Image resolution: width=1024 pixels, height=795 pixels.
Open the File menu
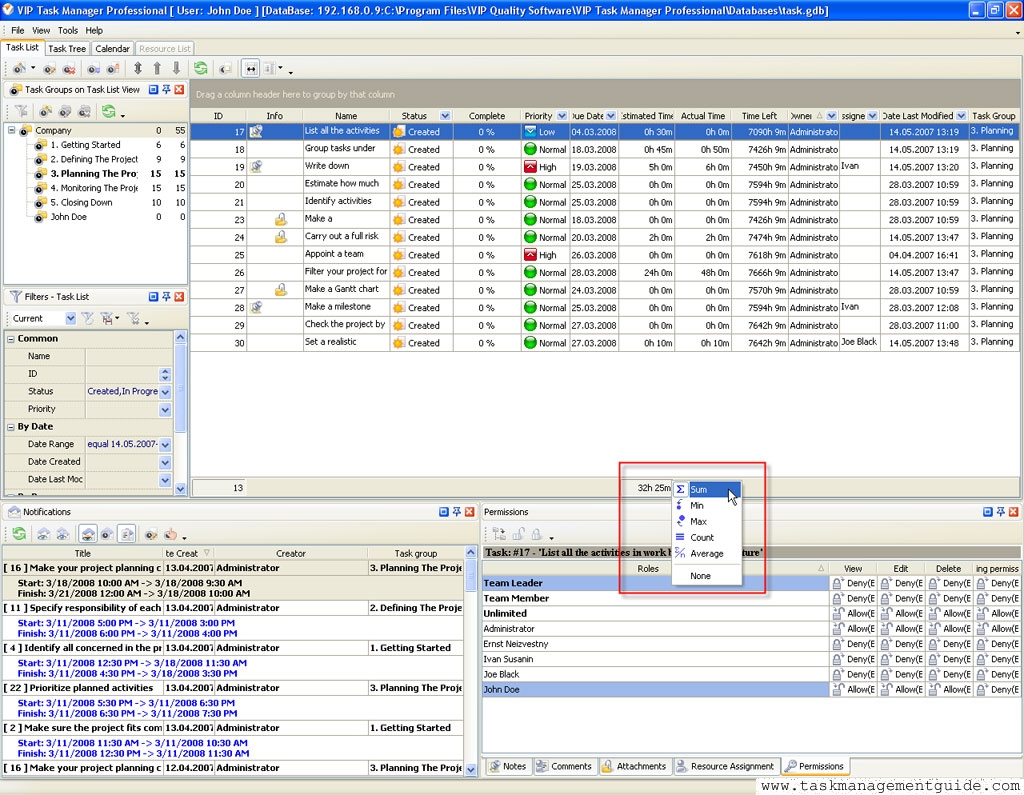click(18, 30)
